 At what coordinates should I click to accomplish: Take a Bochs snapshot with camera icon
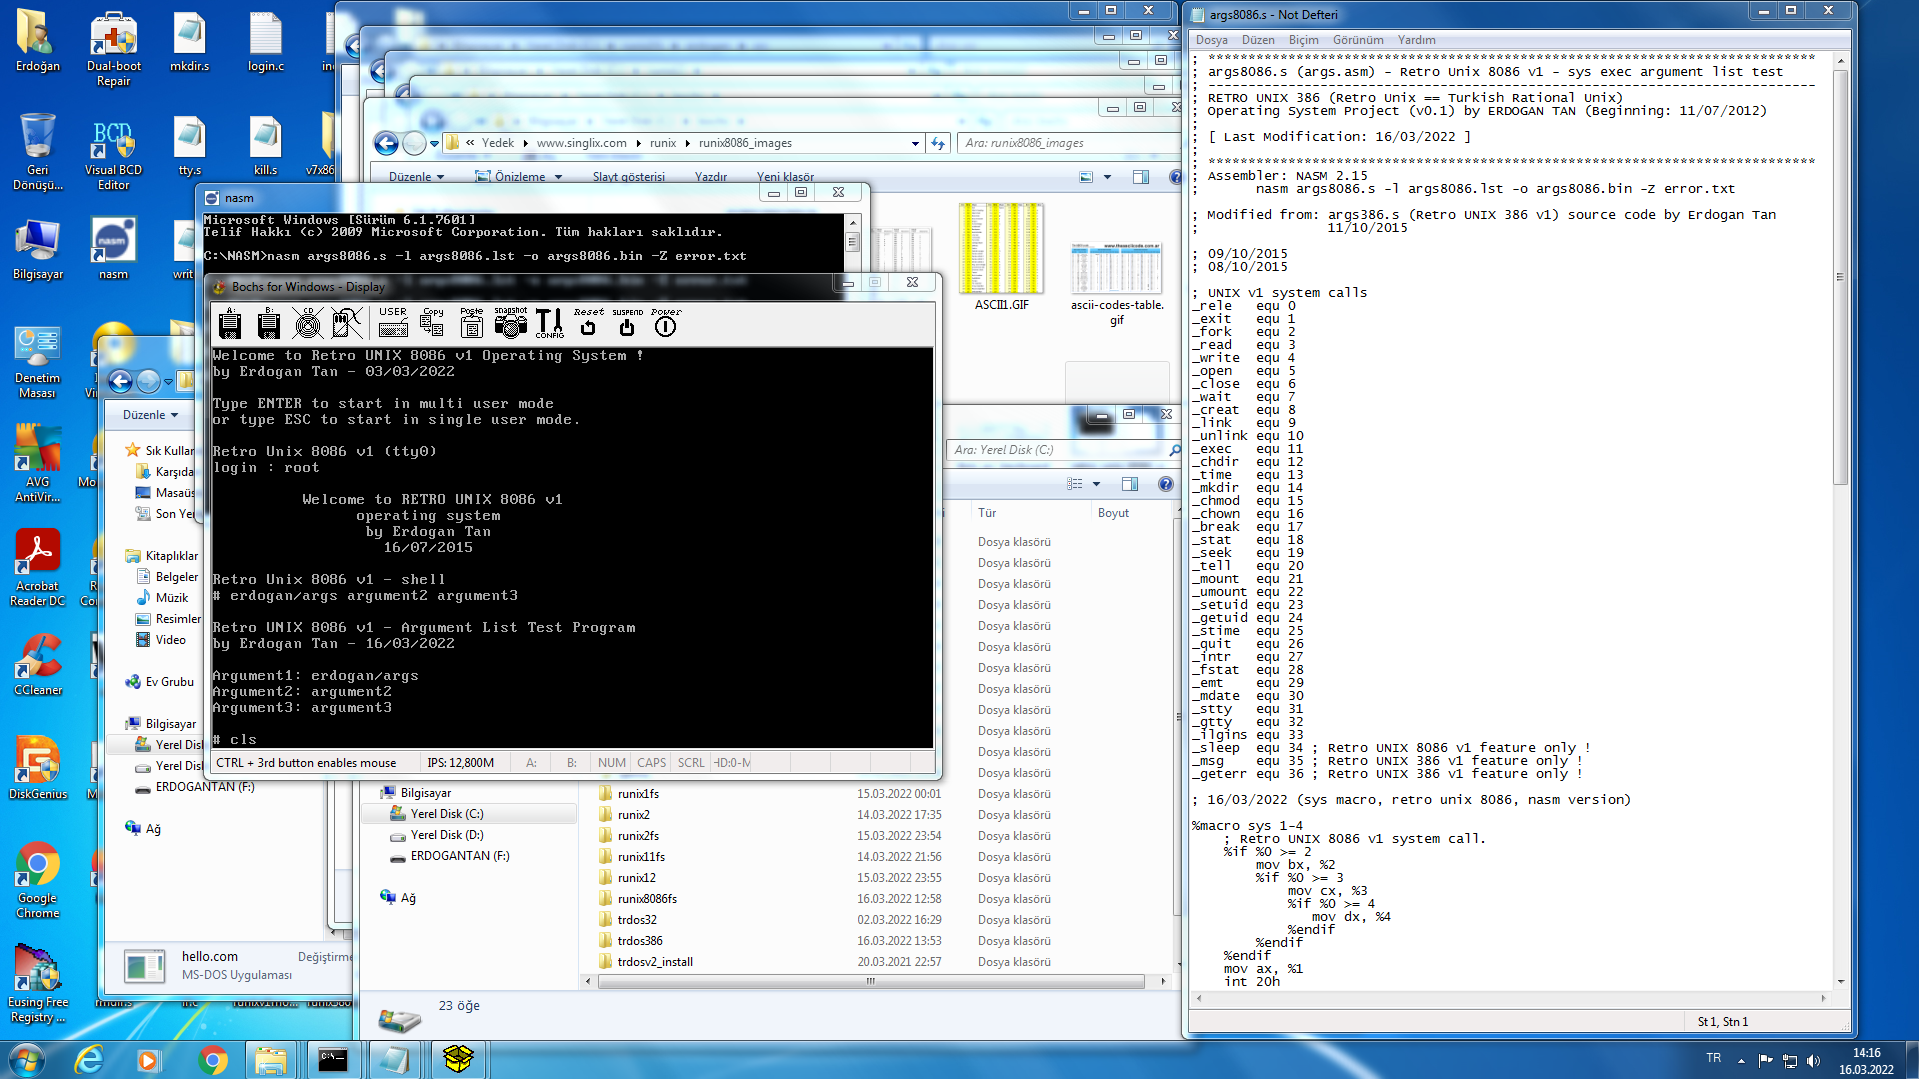point(510,322)
